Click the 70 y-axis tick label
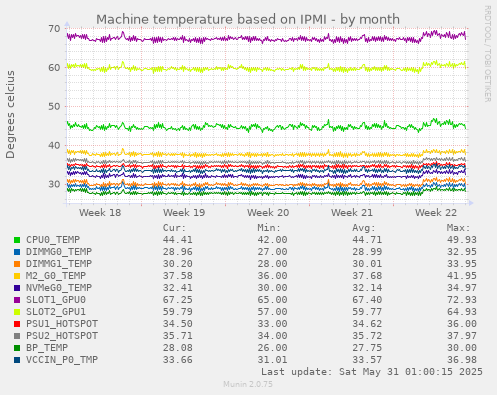Screen dimensions: 497x395 pyautogui.click(x=54, y=29)
